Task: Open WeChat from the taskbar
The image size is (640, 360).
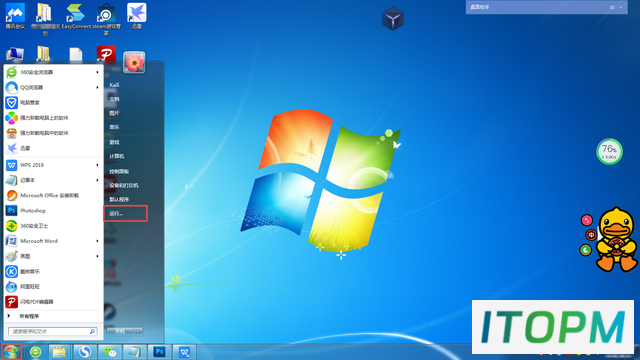Action: tap(109, 352)
